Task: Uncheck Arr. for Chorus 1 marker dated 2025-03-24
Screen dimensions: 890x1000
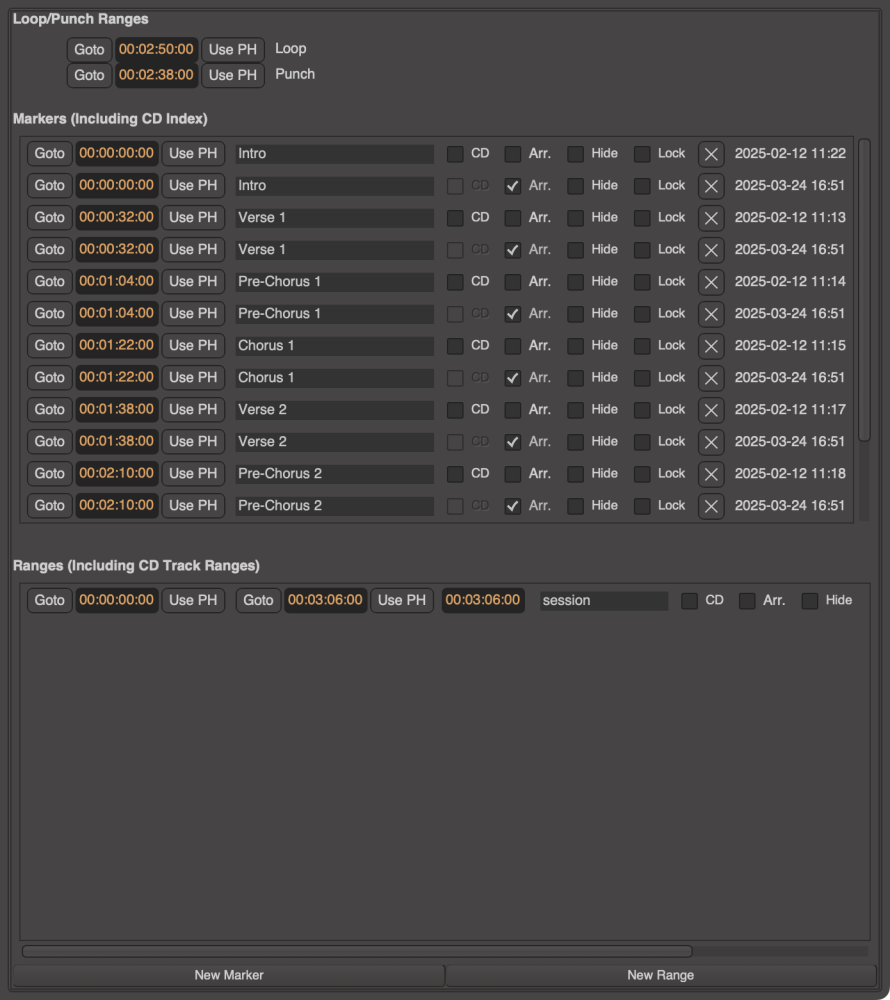Action: coord(513,378)
